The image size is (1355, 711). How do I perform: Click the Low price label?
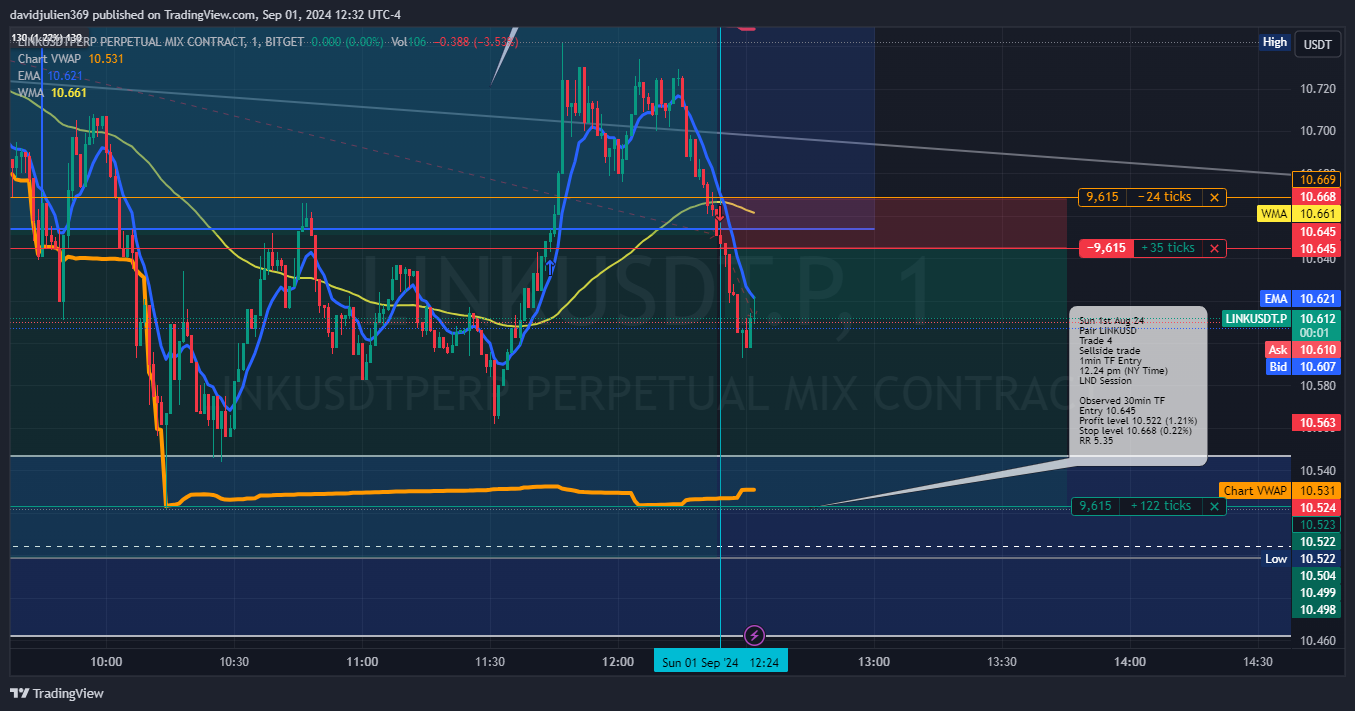click(1276, 559)
